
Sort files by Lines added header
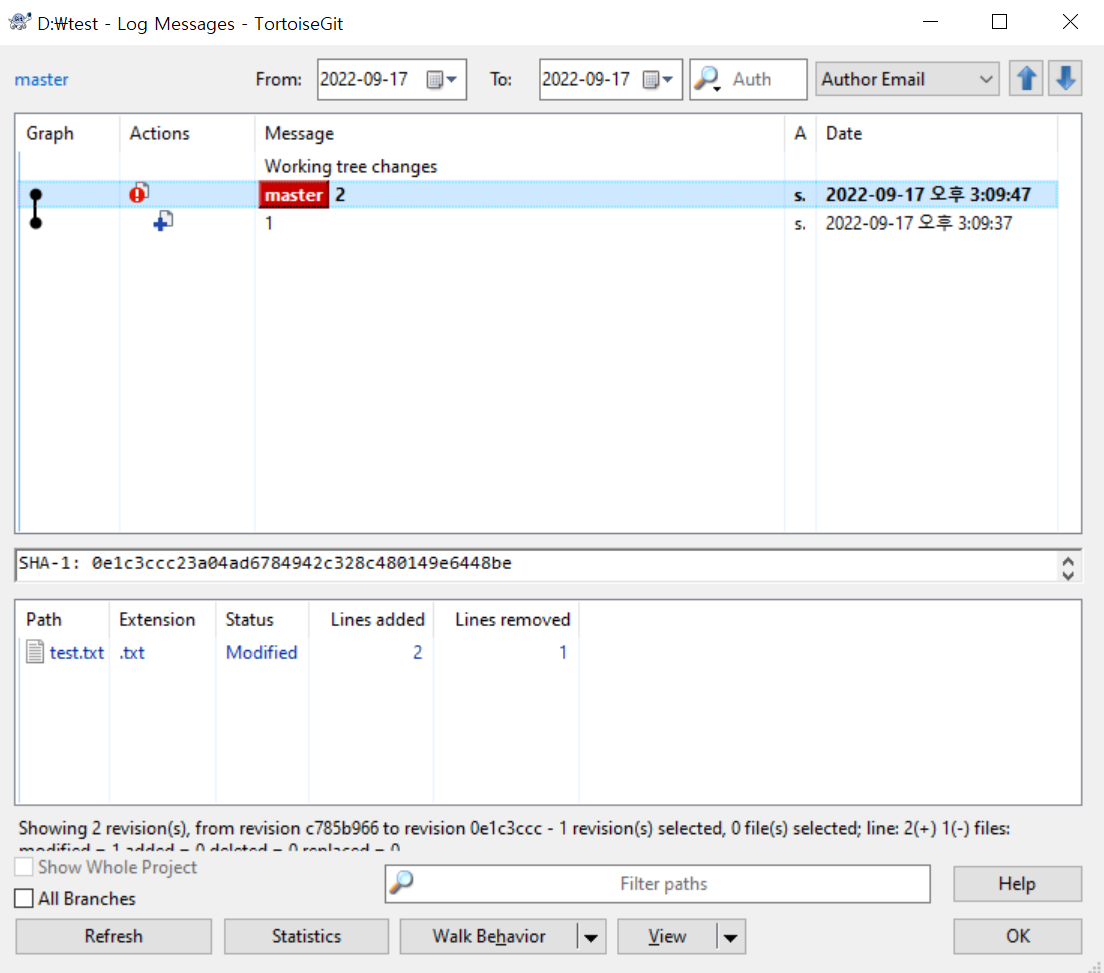[x=371, y=620]
